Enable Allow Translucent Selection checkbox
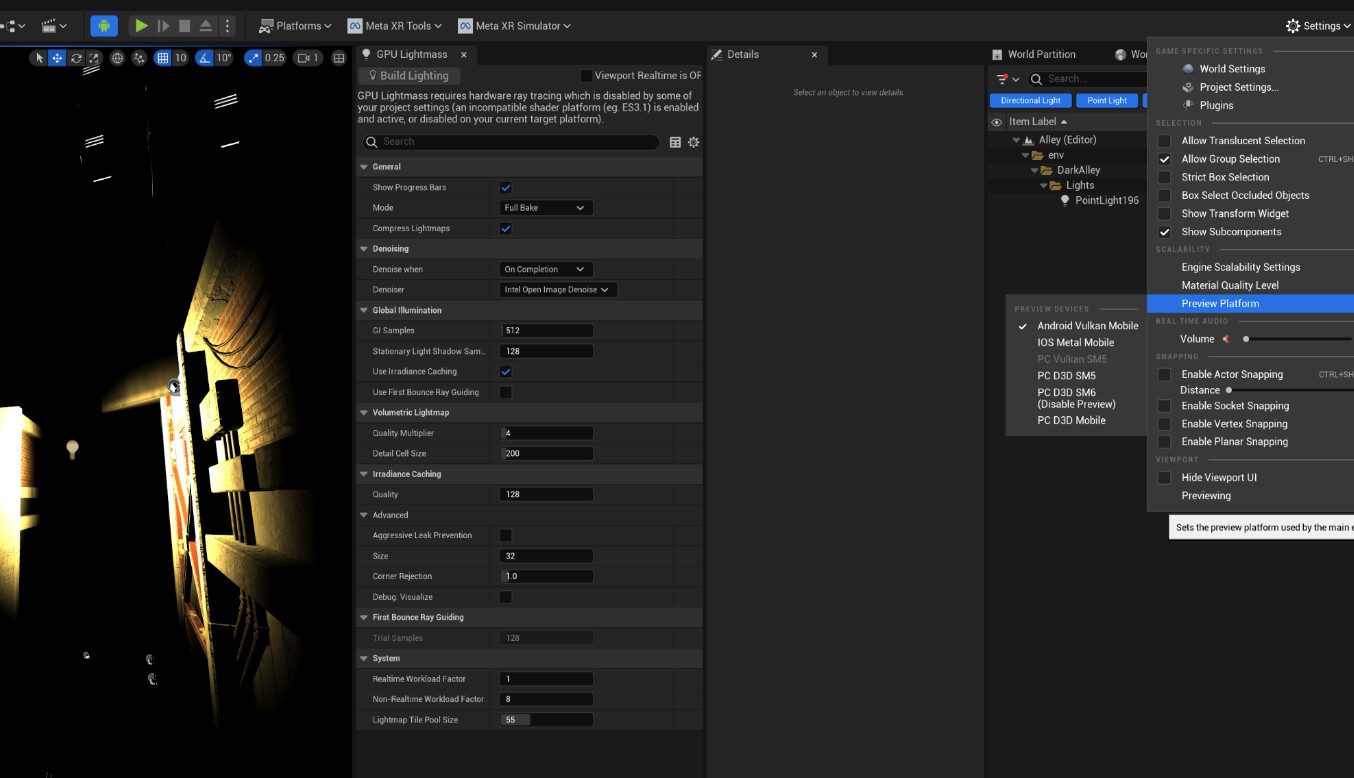This screenshot has width=1354, height=778. [x=1164, y=141]
